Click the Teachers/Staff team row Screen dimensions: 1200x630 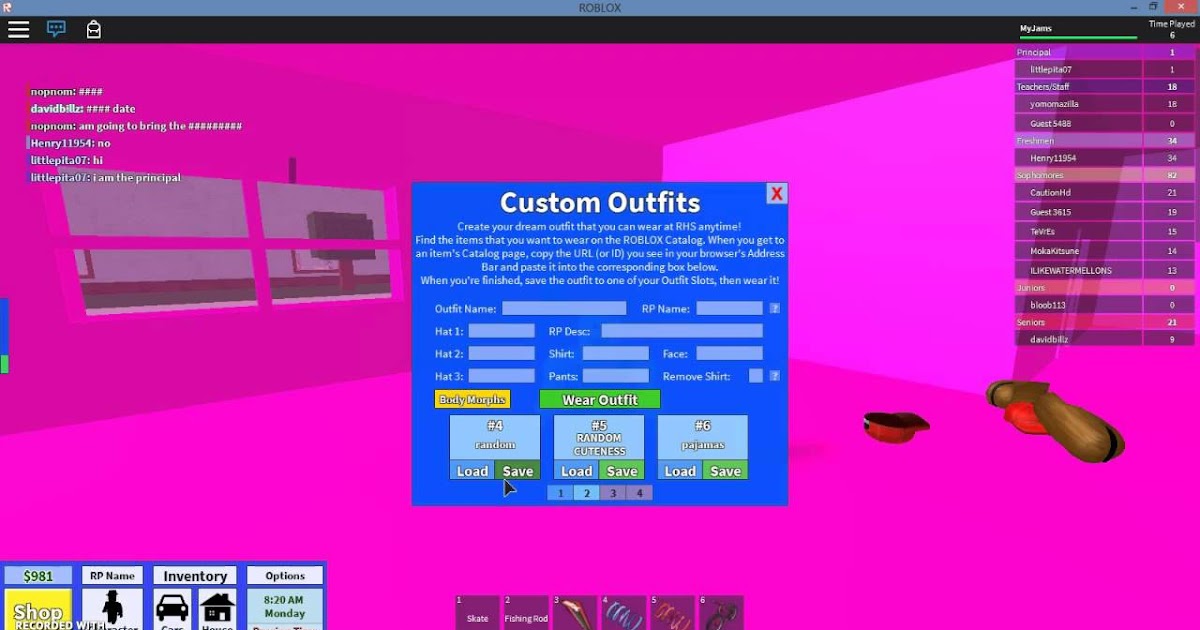(x=1105, y=87)
